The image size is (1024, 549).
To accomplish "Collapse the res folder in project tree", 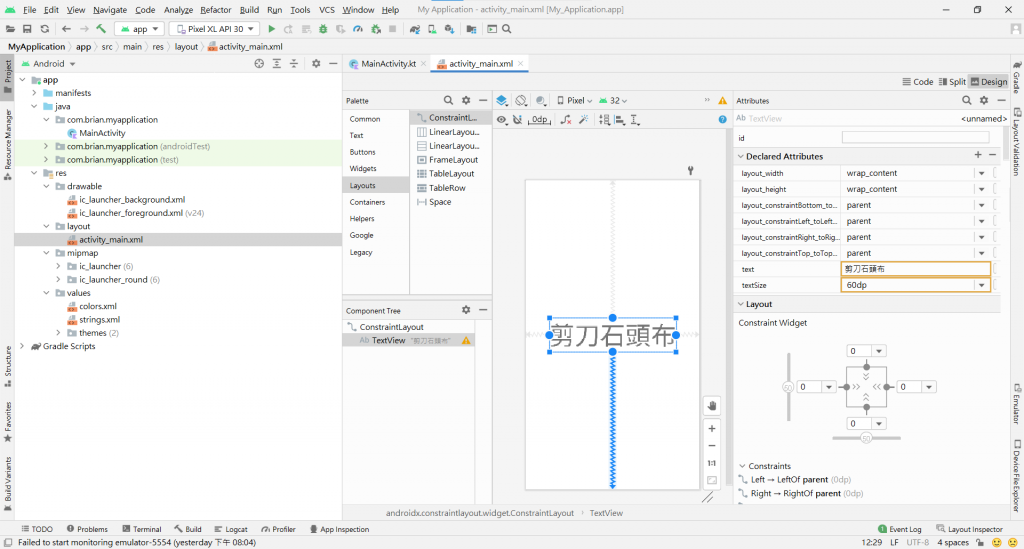I will pyautogui.click(x=35, y=173).
